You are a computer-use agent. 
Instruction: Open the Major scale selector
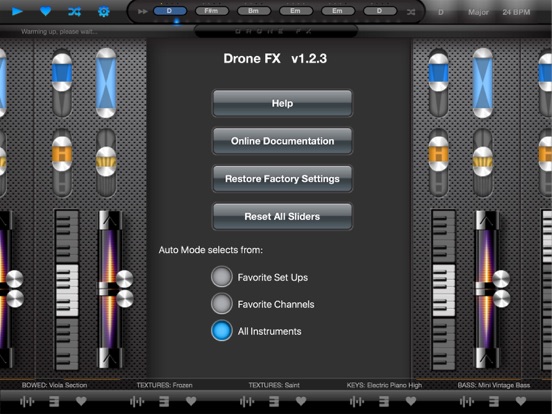(x=478, y=12)
